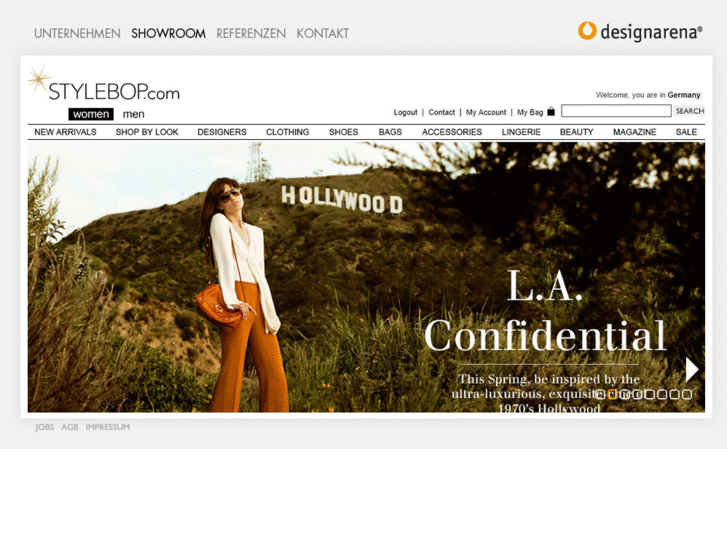Open NEW ARRIVALS category
727x545 pixels.
[x=65, y=132]
